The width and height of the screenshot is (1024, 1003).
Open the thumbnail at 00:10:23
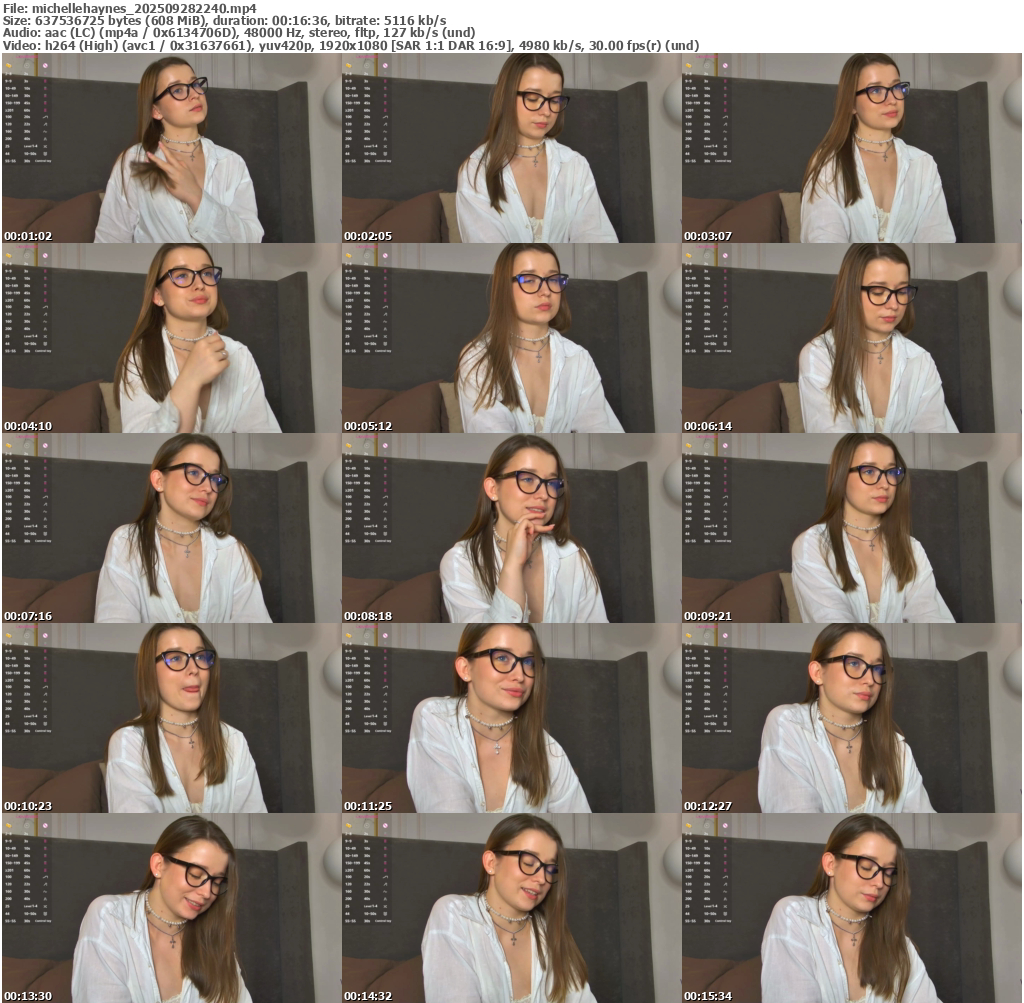pos(171,718)
